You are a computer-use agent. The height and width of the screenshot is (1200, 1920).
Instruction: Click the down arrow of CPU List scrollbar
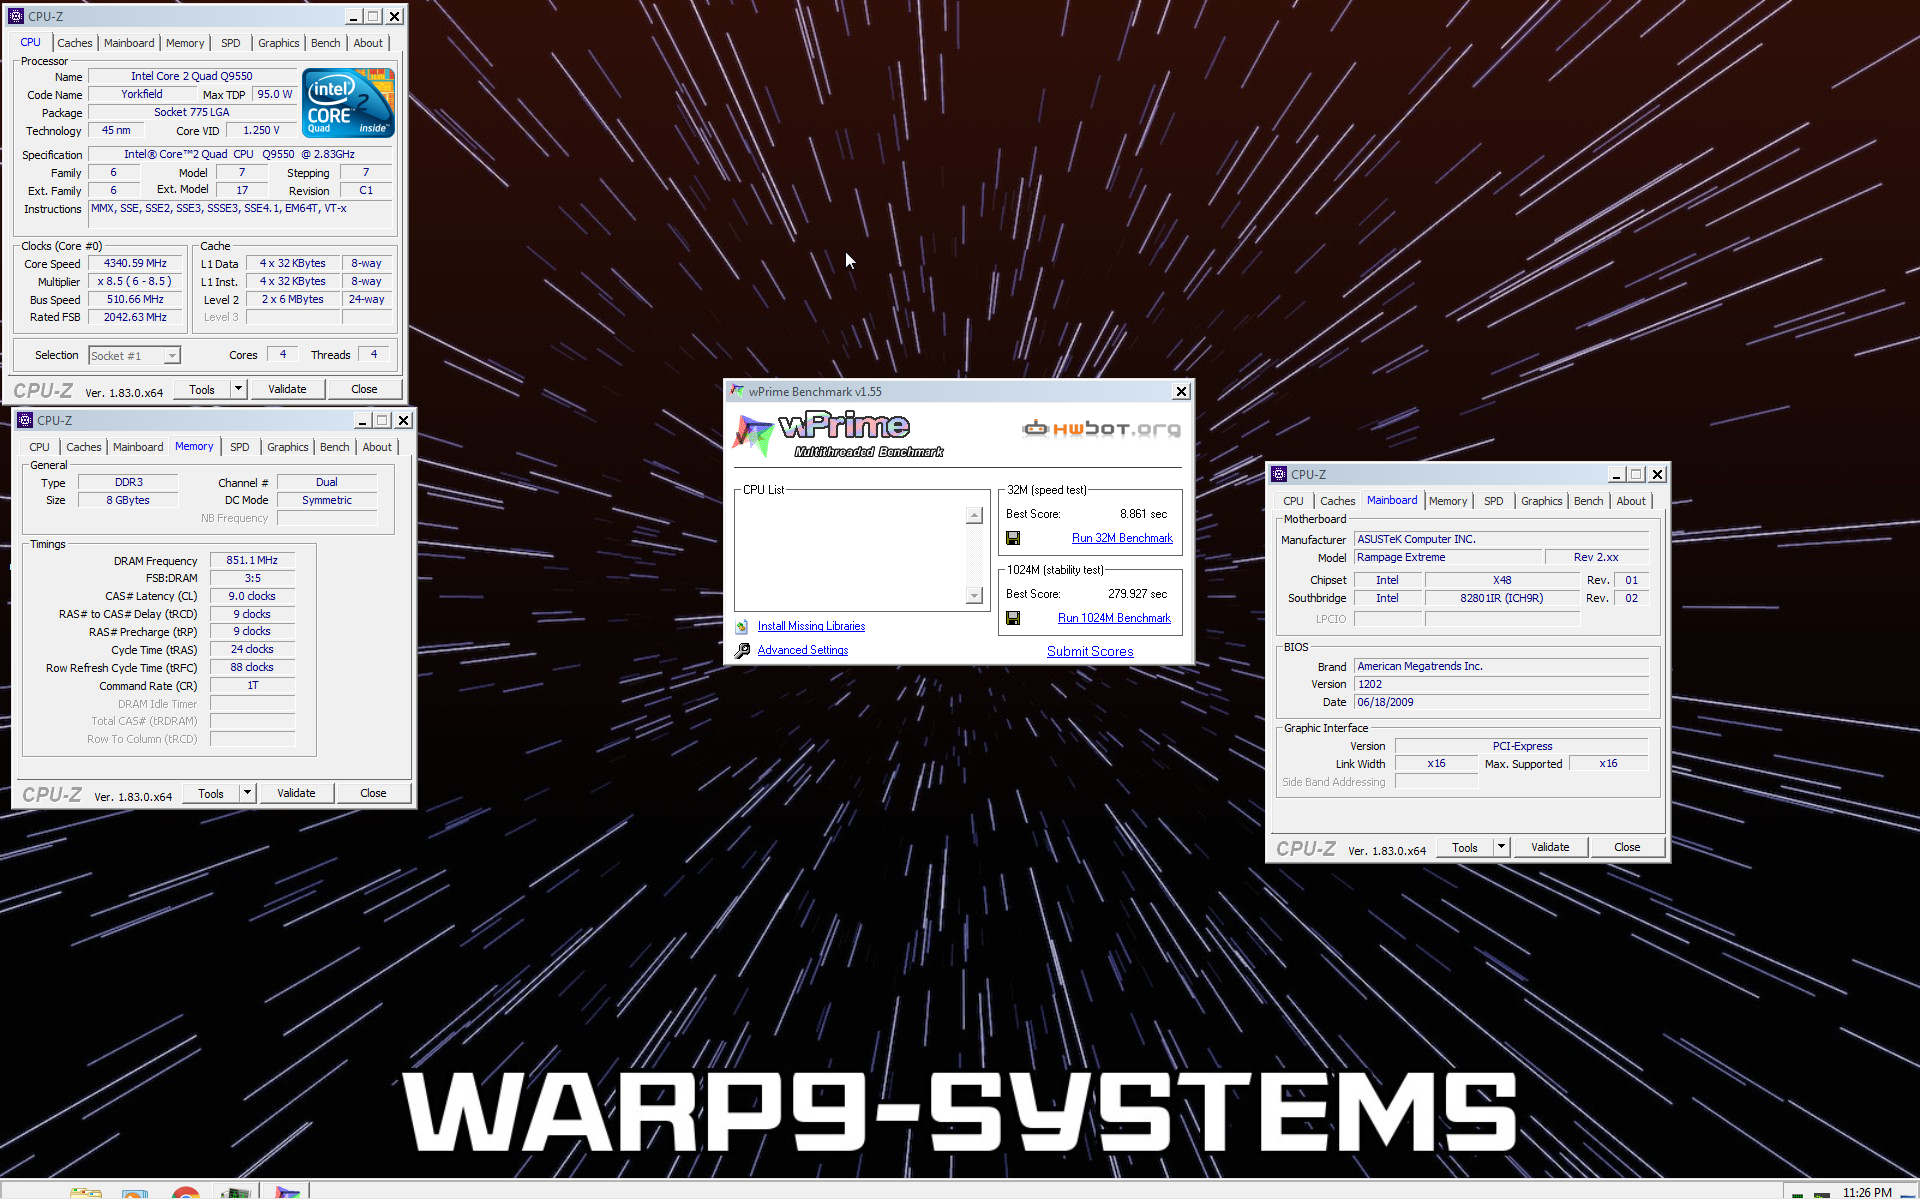[x=974, y=596]
